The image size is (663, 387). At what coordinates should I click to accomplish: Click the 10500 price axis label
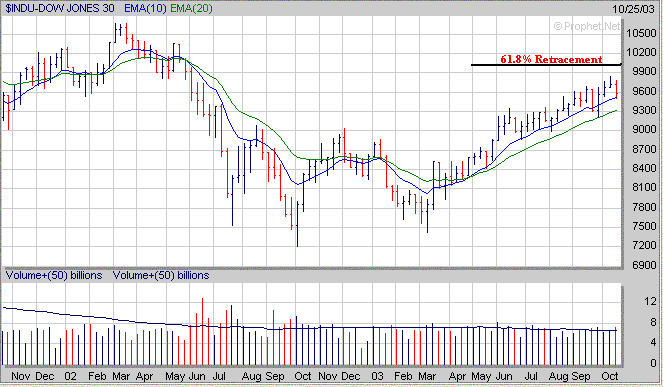click(x=641, y=33)
